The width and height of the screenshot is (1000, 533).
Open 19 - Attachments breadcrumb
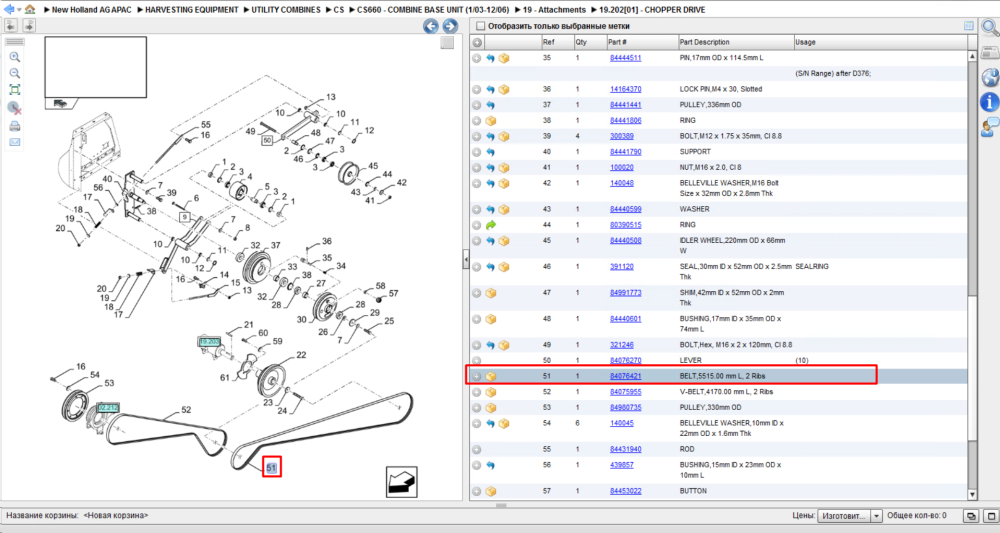point(554,10)
